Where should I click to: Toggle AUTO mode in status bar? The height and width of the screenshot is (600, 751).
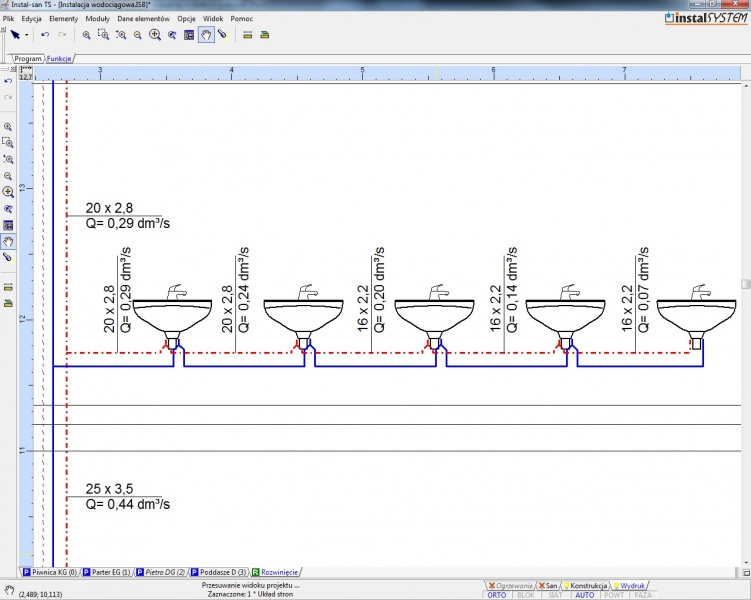585,595
